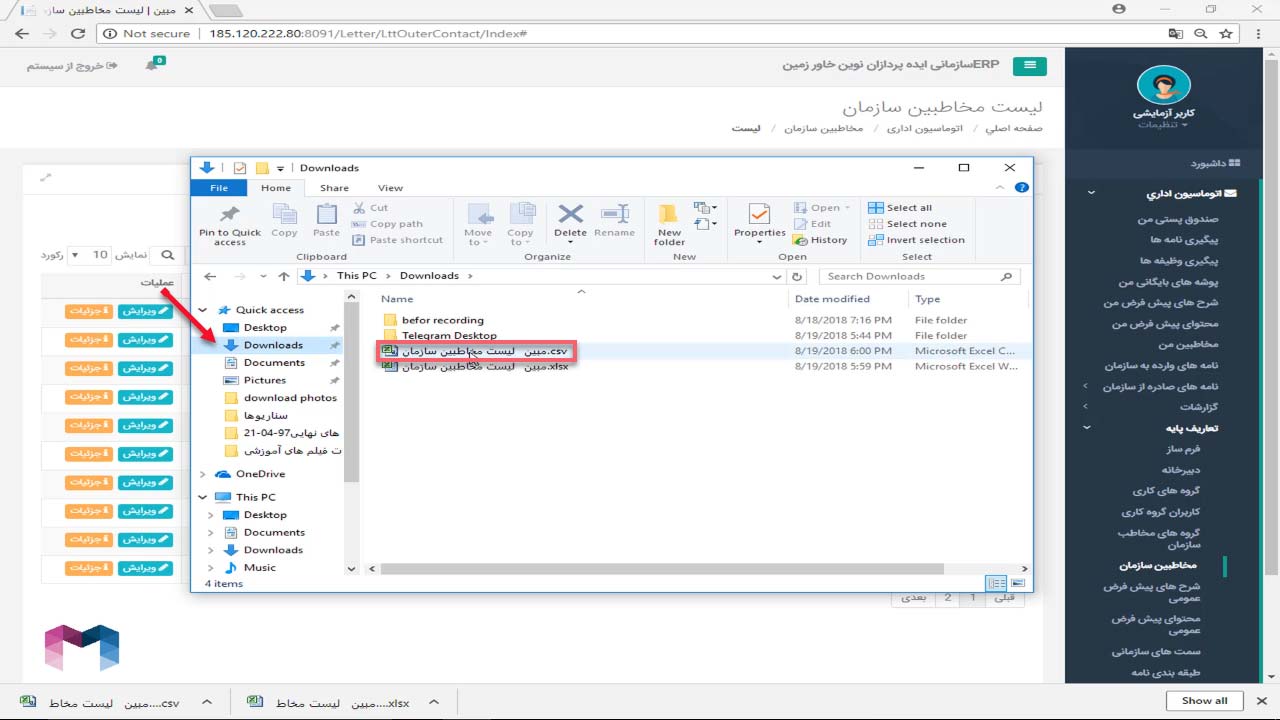Bookmark this page with the star icon
1280x720 pixels.
[x=1227, y=33]
